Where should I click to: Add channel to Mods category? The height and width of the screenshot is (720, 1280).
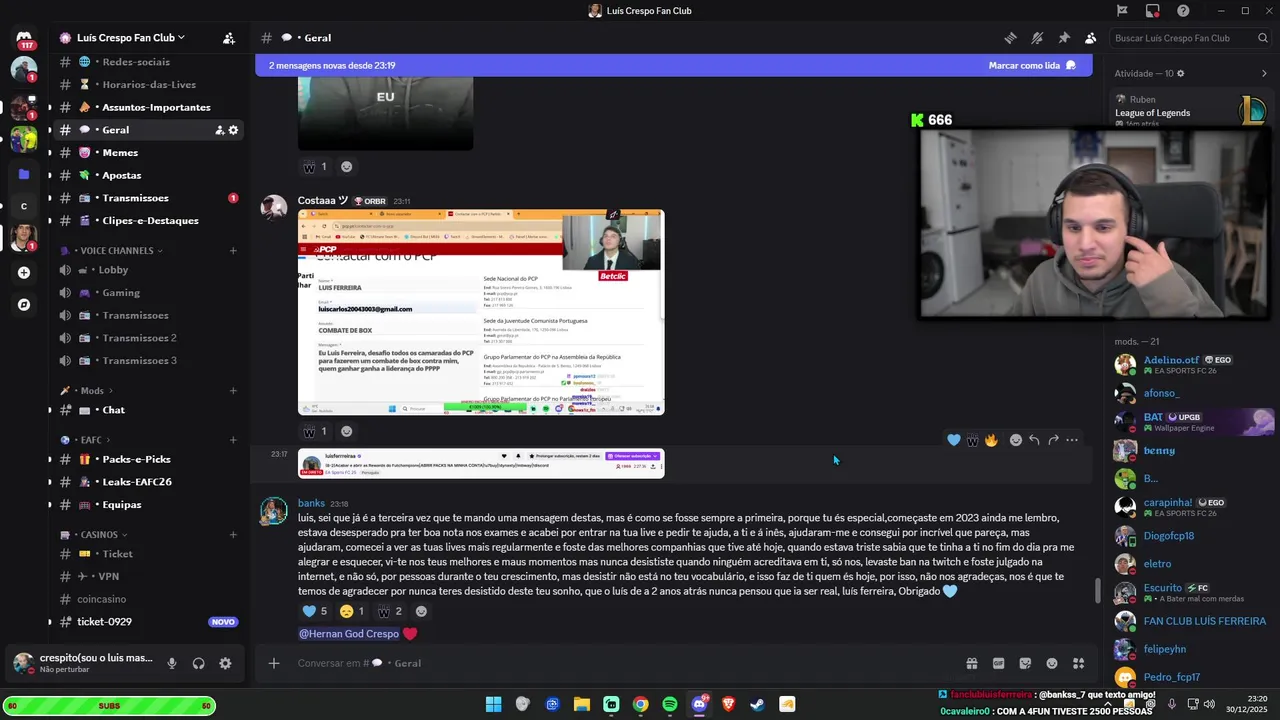233,391
